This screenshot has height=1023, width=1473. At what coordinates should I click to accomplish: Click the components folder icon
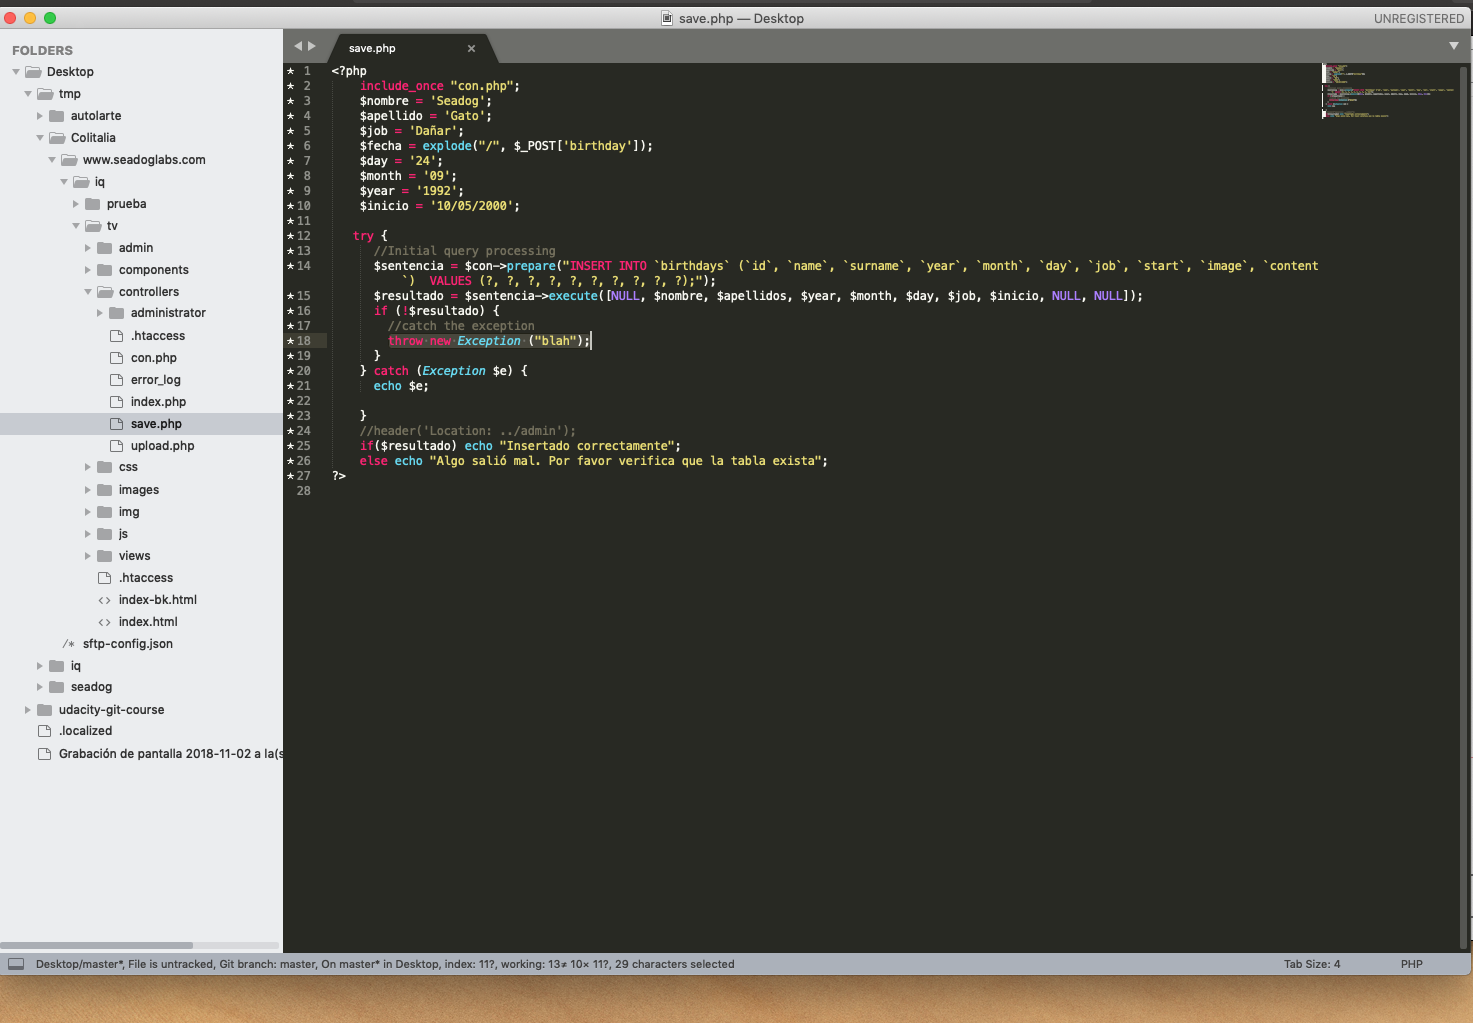105,270
